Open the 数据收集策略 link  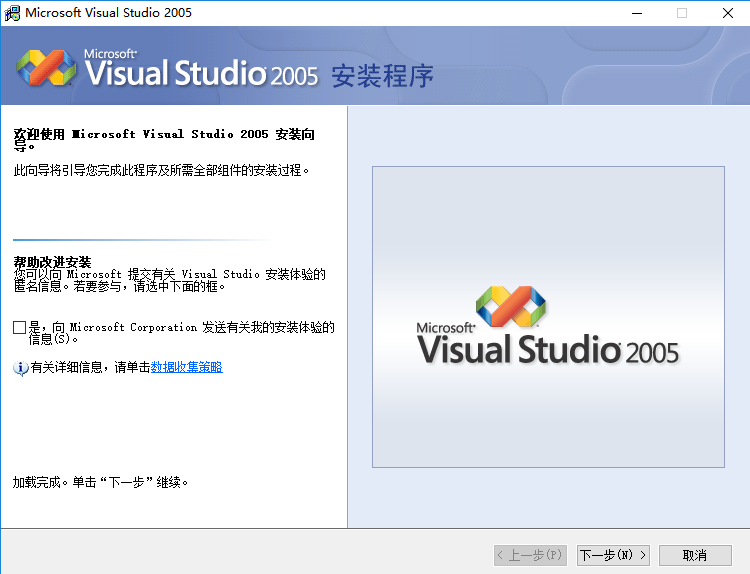(x=187, y=367)
